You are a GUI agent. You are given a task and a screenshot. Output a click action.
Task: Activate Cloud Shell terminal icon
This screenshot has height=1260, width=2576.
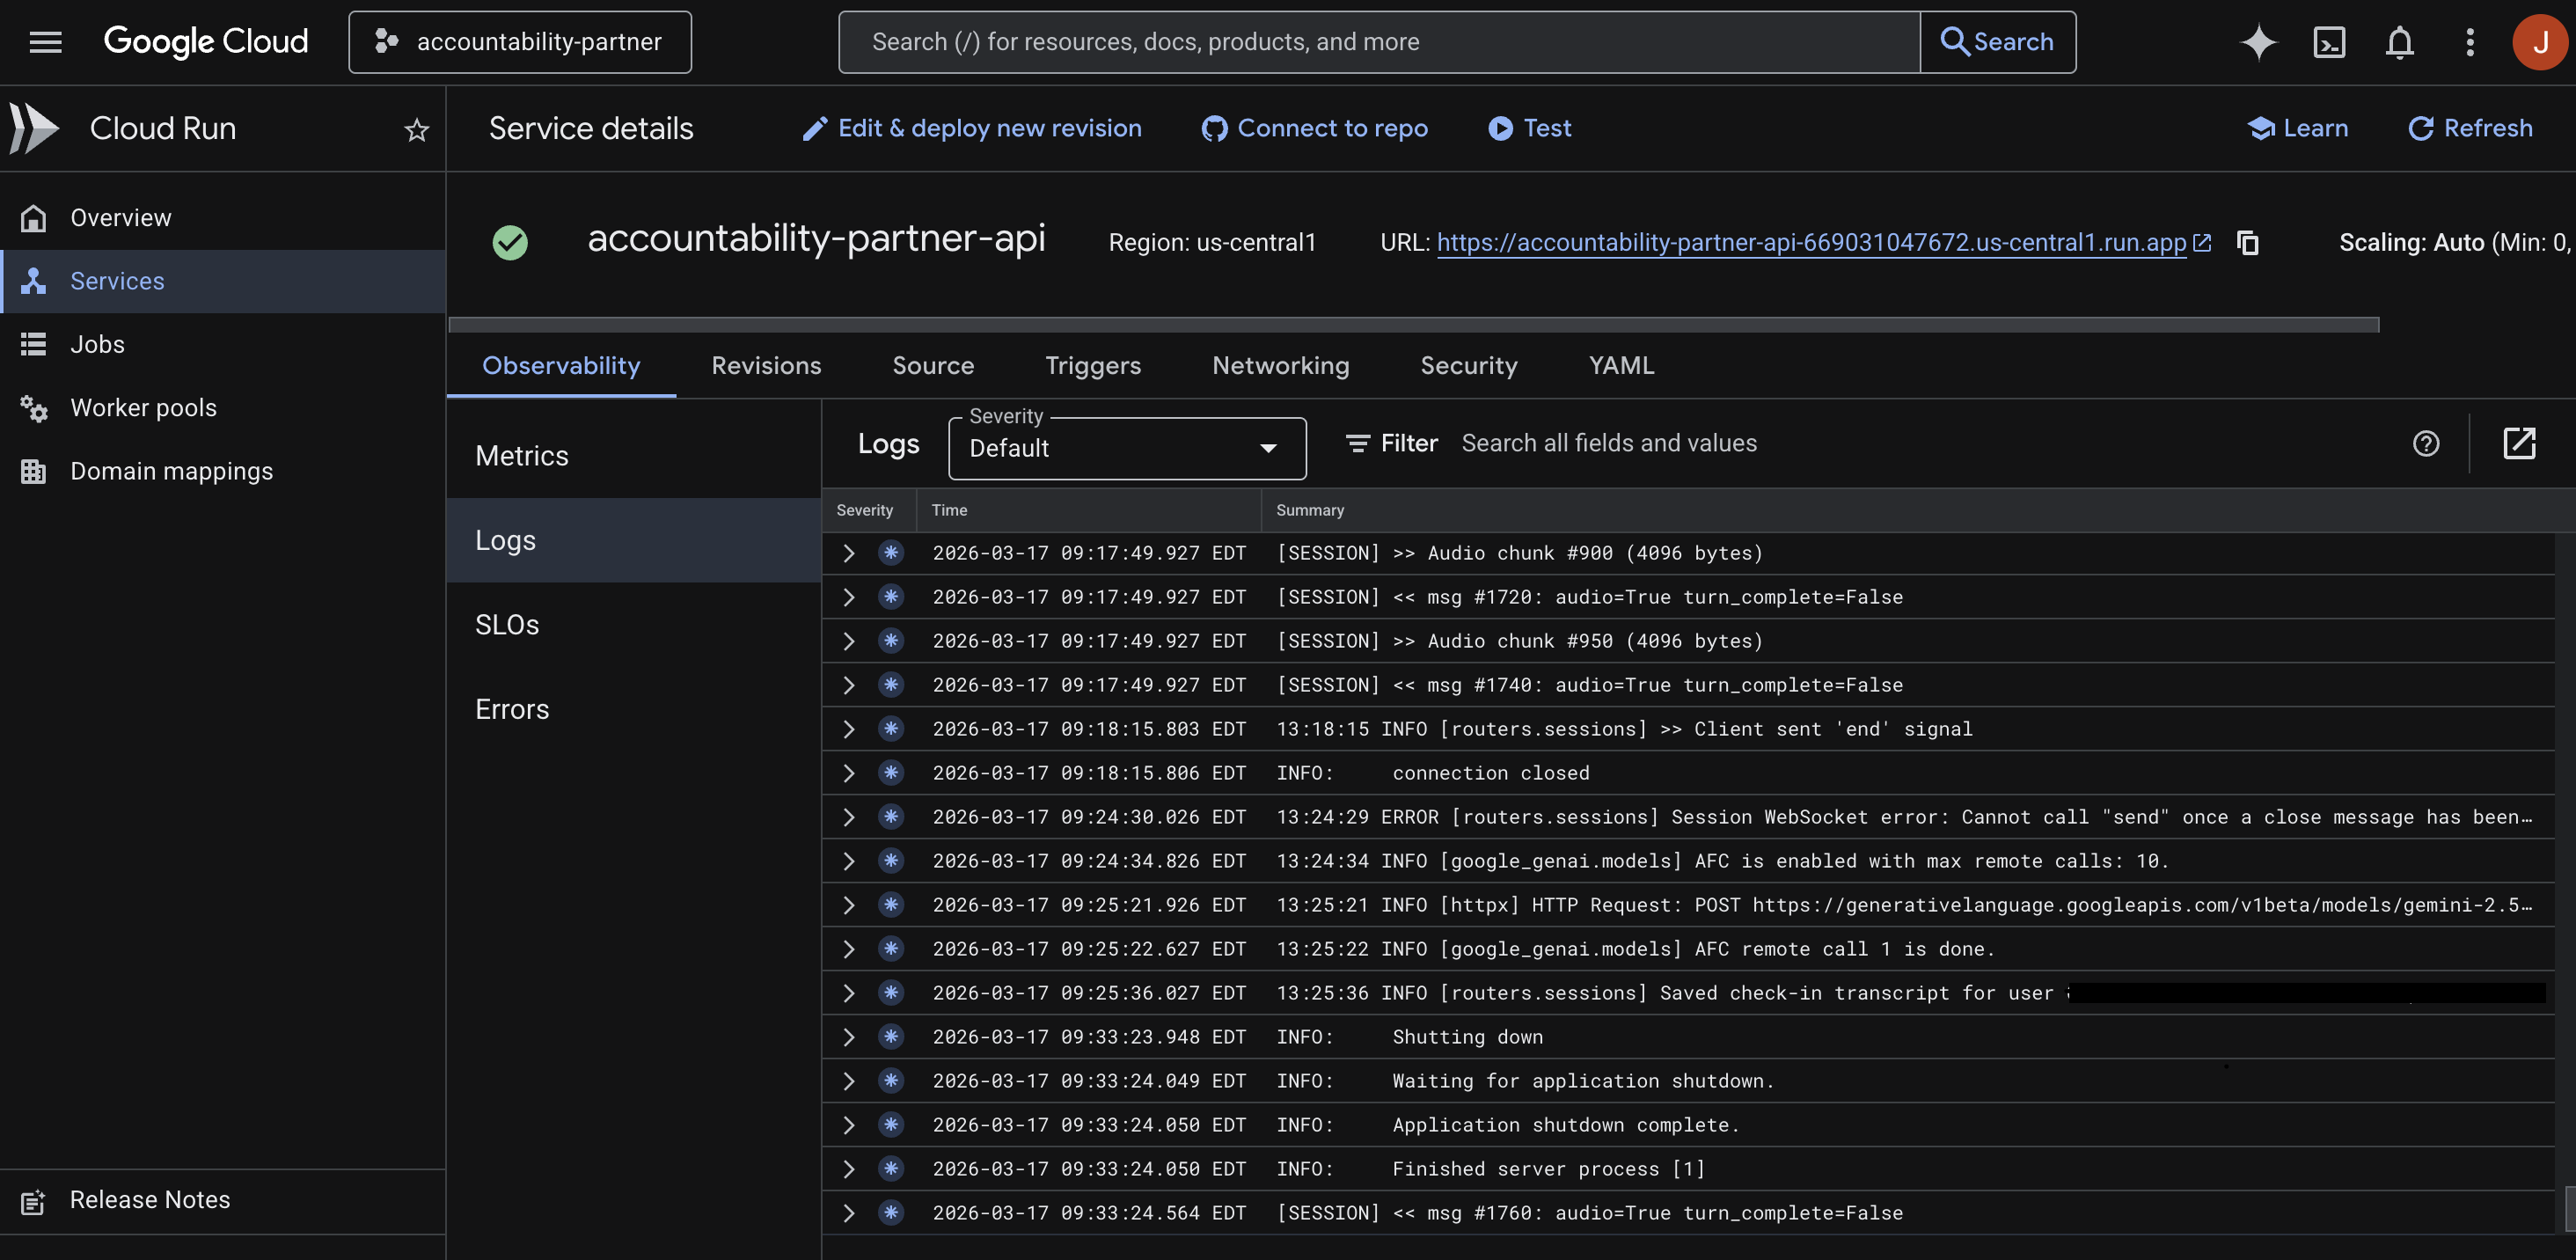click(2329, 42)
